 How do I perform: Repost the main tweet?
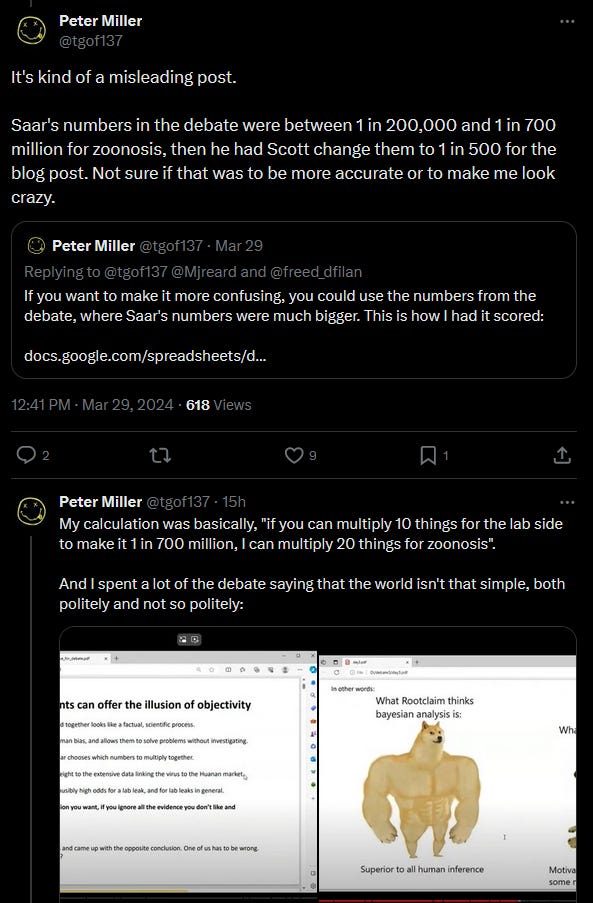pos(160,456)
